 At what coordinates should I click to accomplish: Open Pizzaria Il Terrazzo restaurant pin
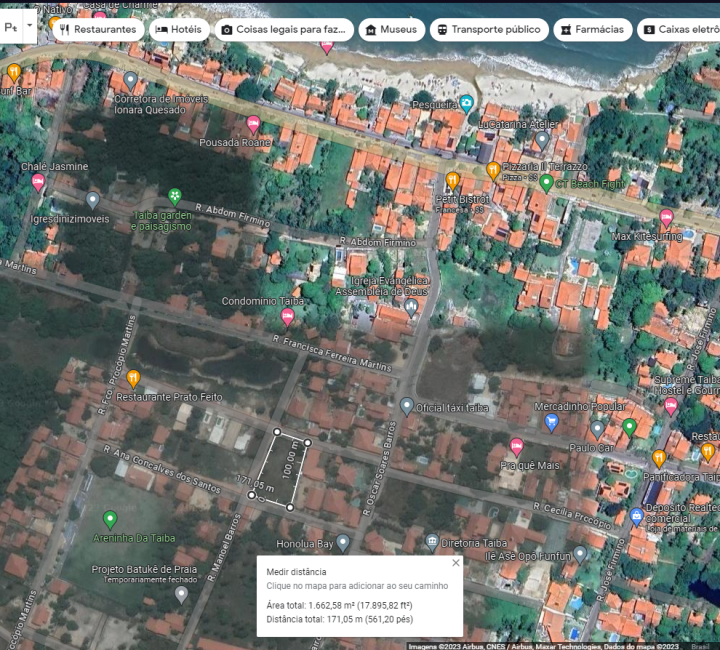tap(493, 171)
